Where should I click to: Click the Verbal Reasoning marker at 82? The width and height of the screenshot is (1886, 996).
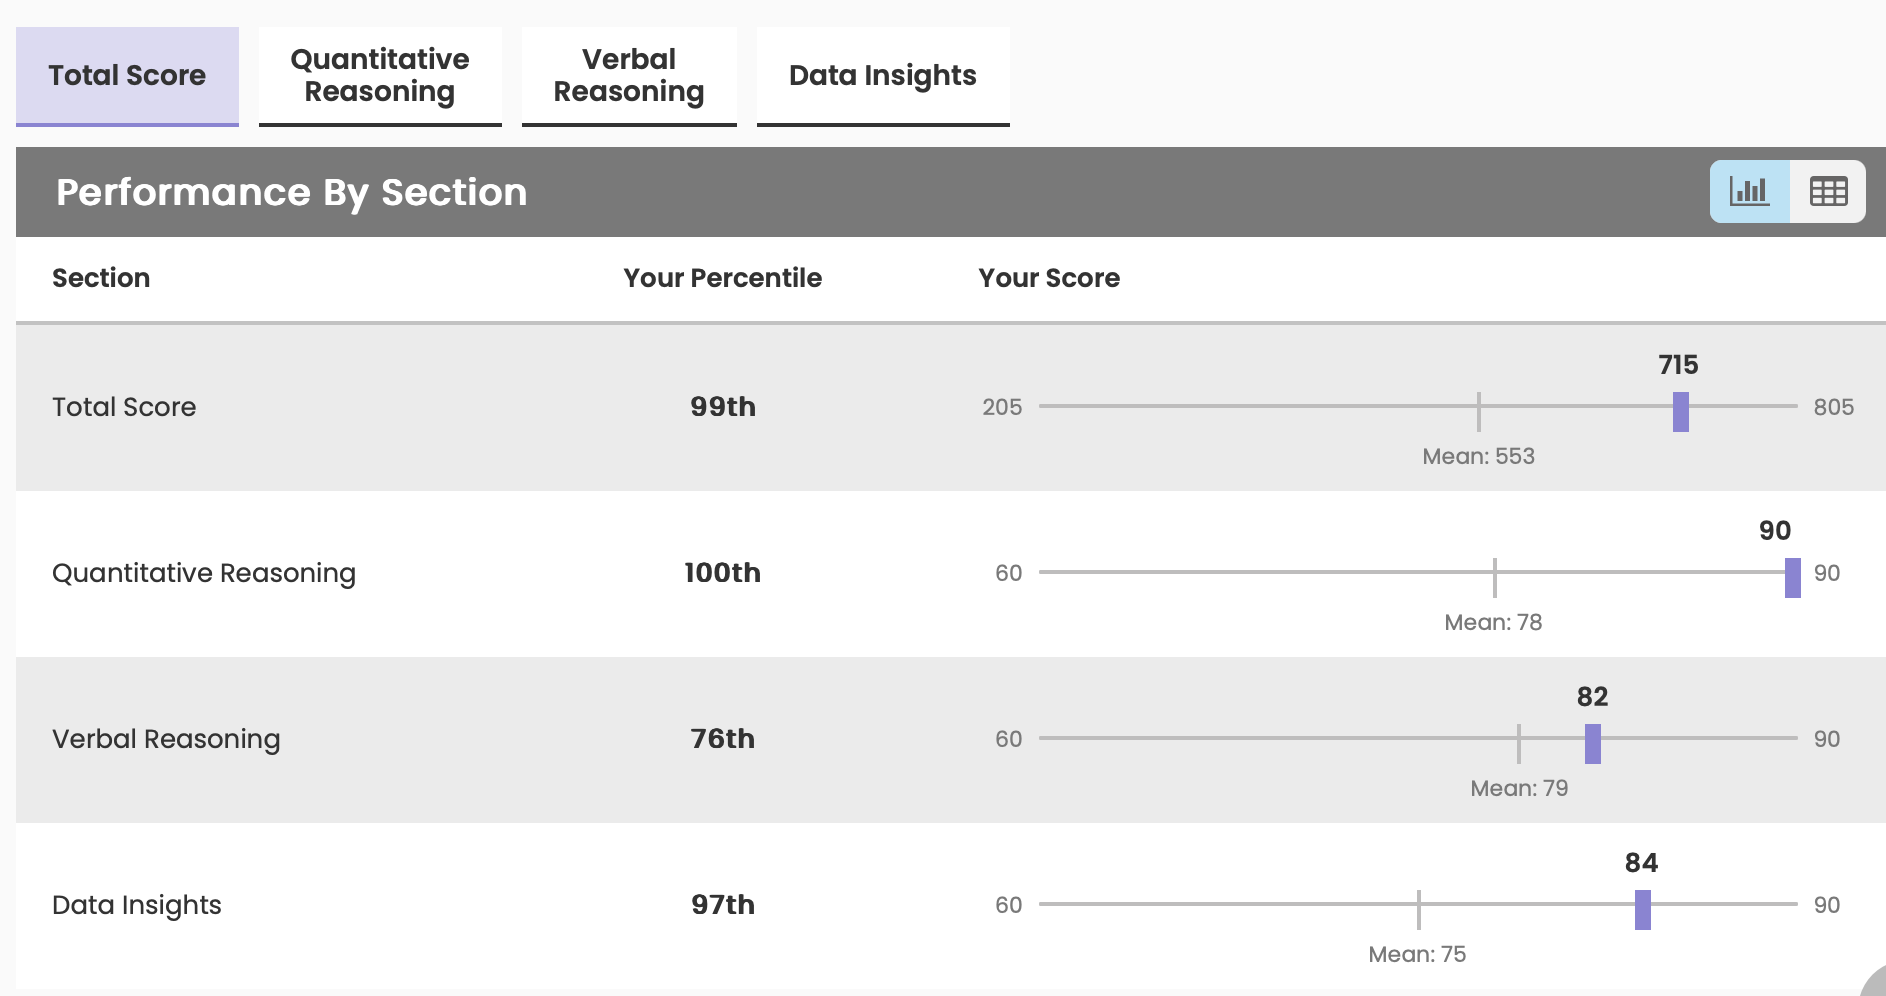[1593, 739]
